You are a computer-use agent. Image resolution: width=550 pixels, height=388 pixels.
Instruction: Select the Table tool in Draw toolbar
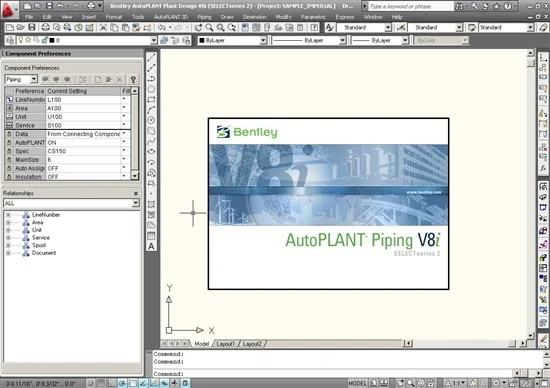click(151, 236)
